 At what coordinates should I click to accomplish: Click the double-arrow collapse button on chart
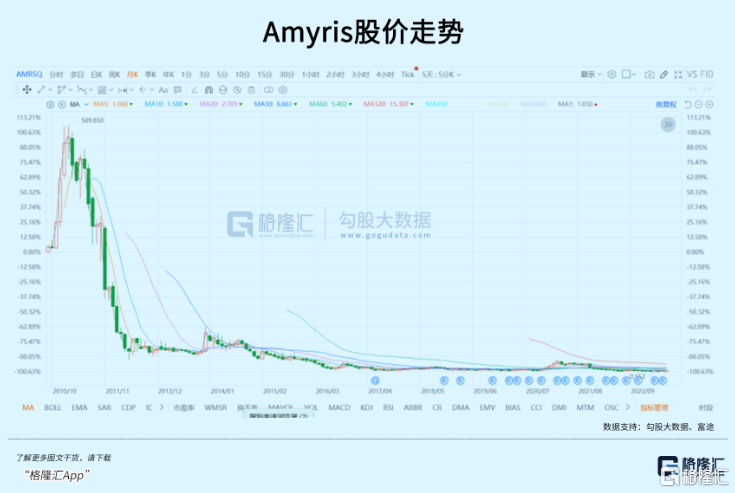click(x=668, y=125)
